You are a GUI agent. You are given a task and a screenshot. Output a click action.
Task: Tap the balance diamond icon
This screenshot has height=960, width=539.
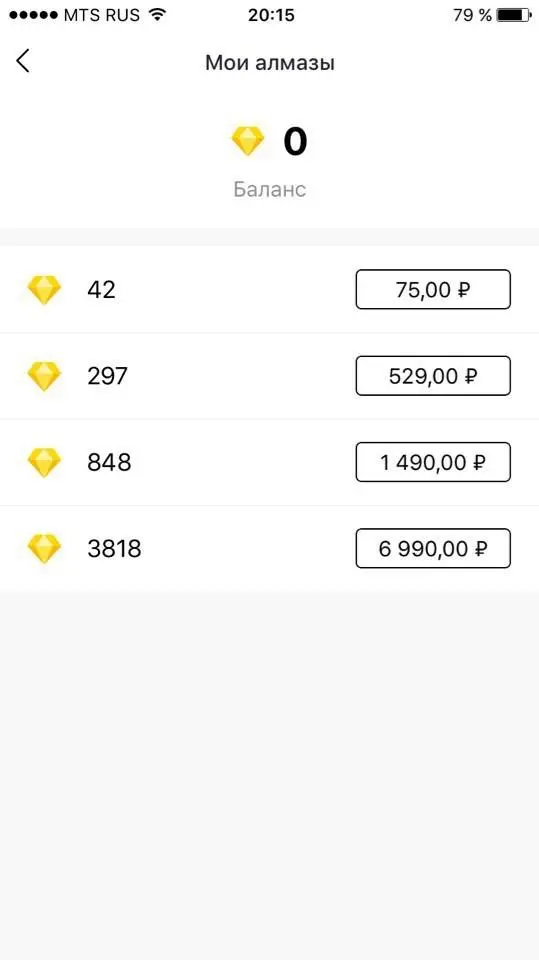[248, 141]
